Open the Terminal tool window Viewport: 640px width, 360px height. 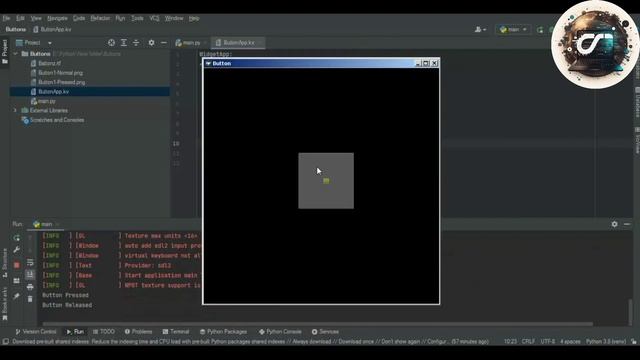[176, 332]
